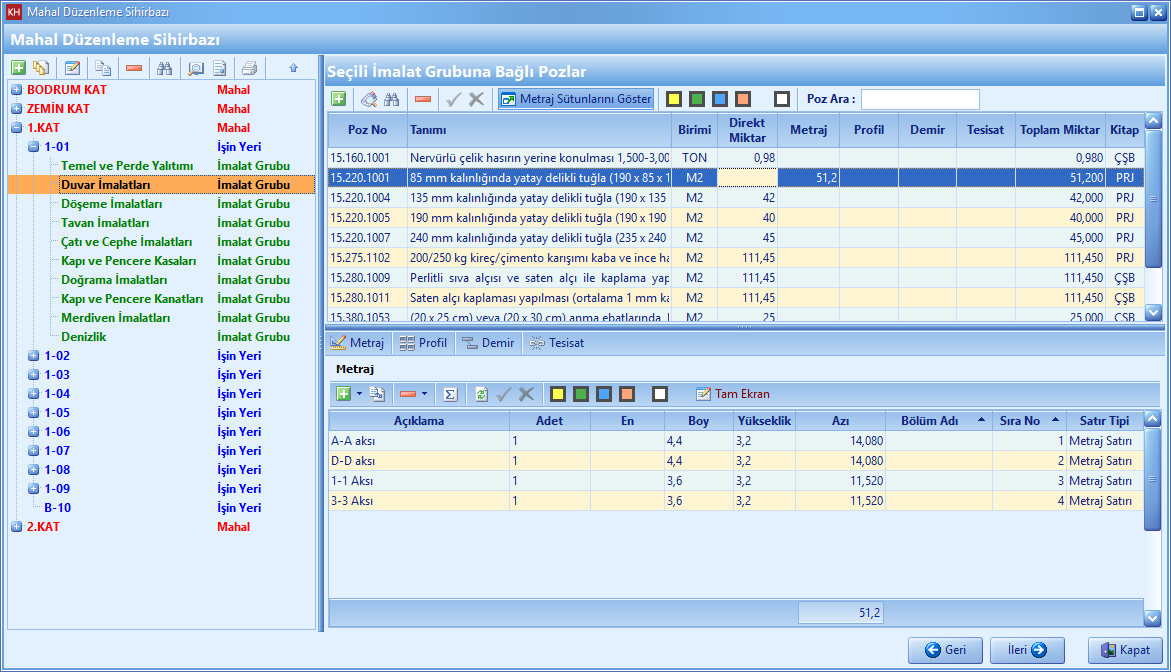Click the Tam Ekran button
1171x672 pixels.
click(x=733, y=394)
